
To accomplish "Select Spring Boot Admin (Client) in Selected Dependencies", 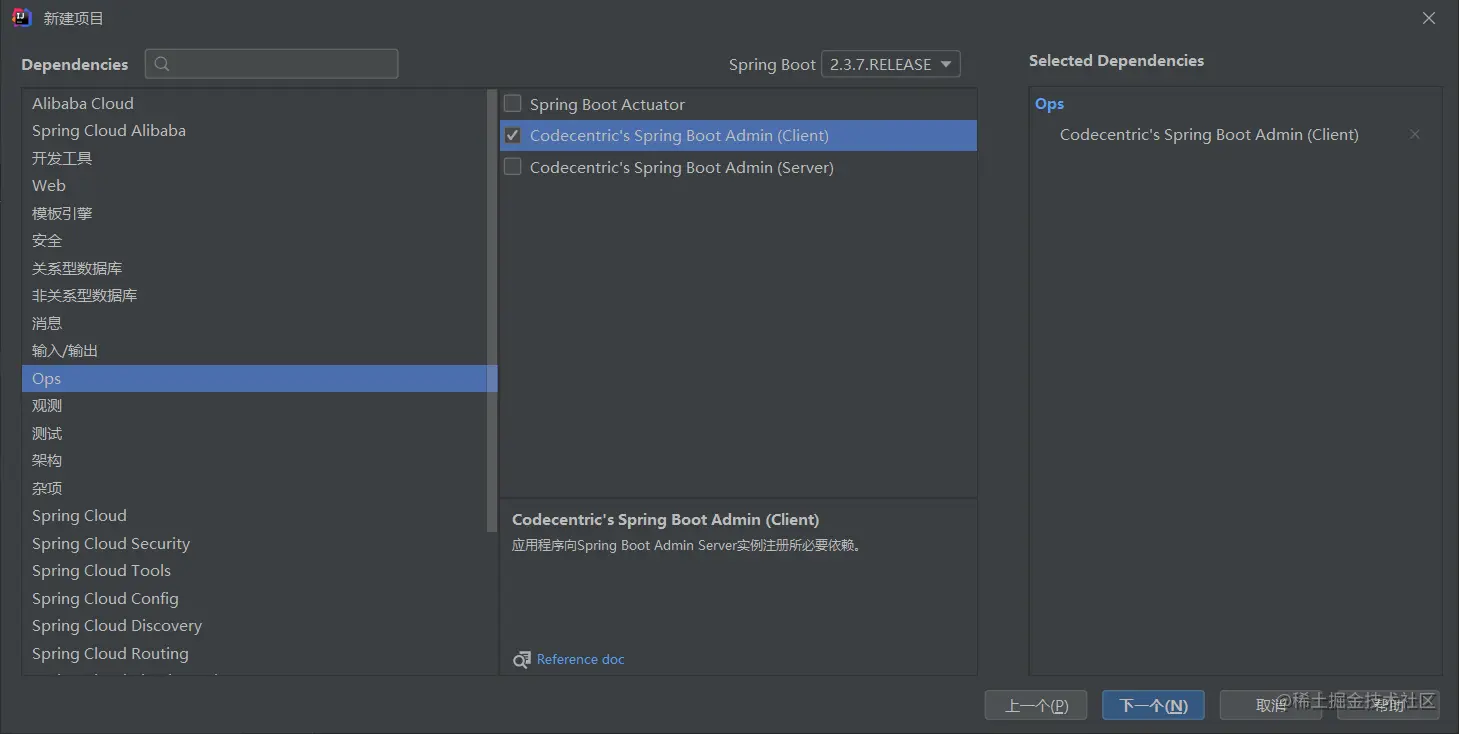I will click(x=1209, y=134).
